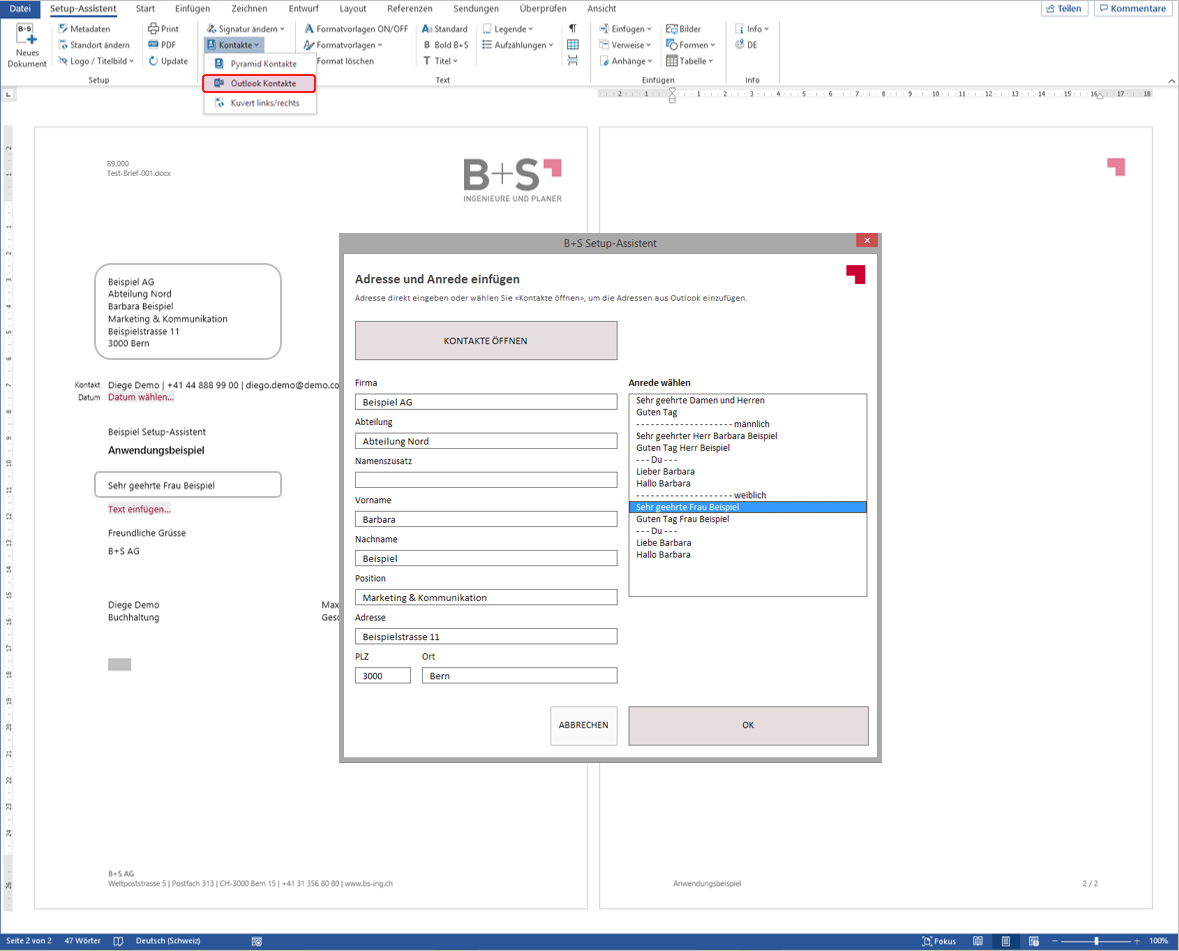Collapse the Kontakte dropdown button
1179x951 pixels.
click(233, 45)
